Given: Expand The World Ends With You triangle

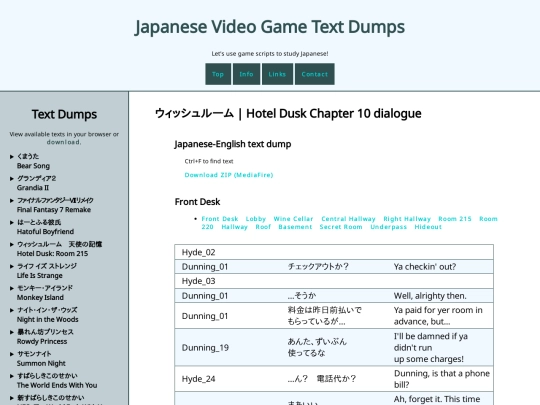Looking at the screenshot, I should pyautogui.click(x=12, y=376).
